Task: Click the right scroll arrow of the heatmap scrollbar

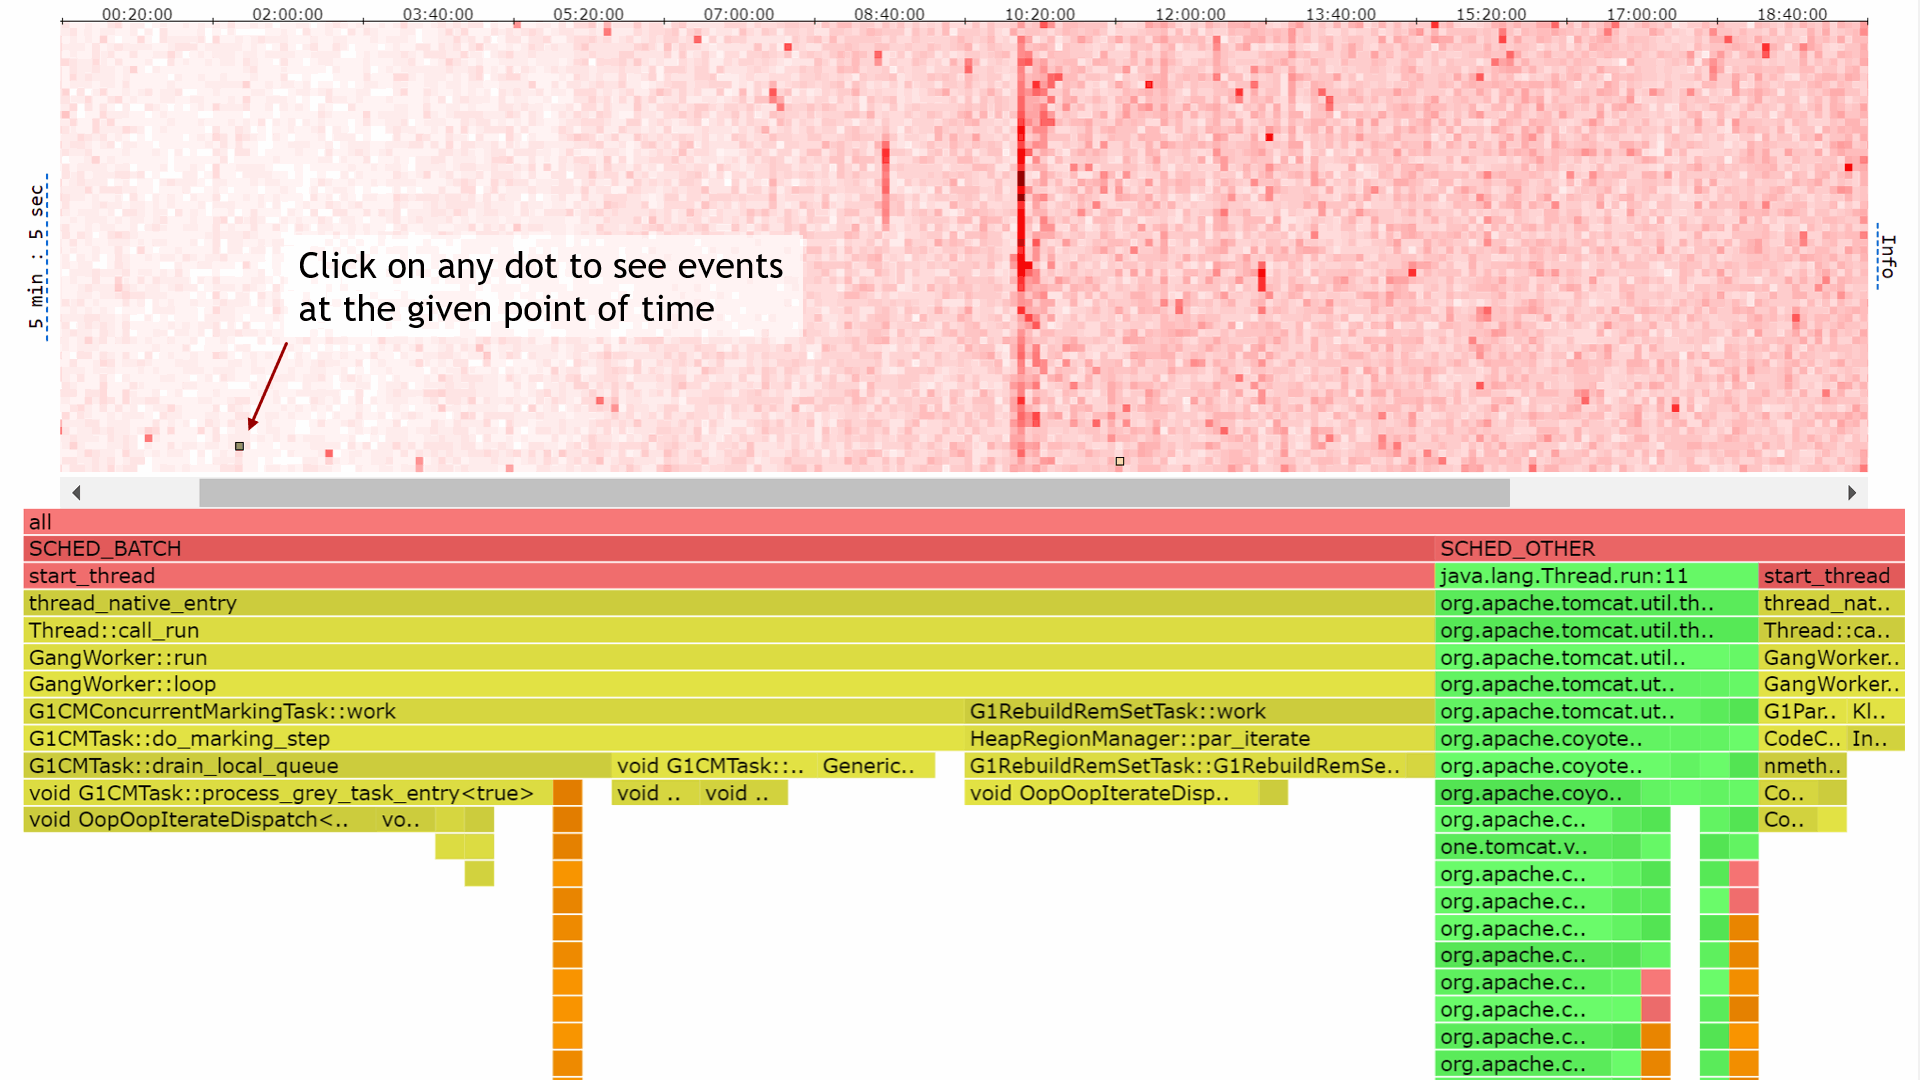Action: [x=1852, y=492]
